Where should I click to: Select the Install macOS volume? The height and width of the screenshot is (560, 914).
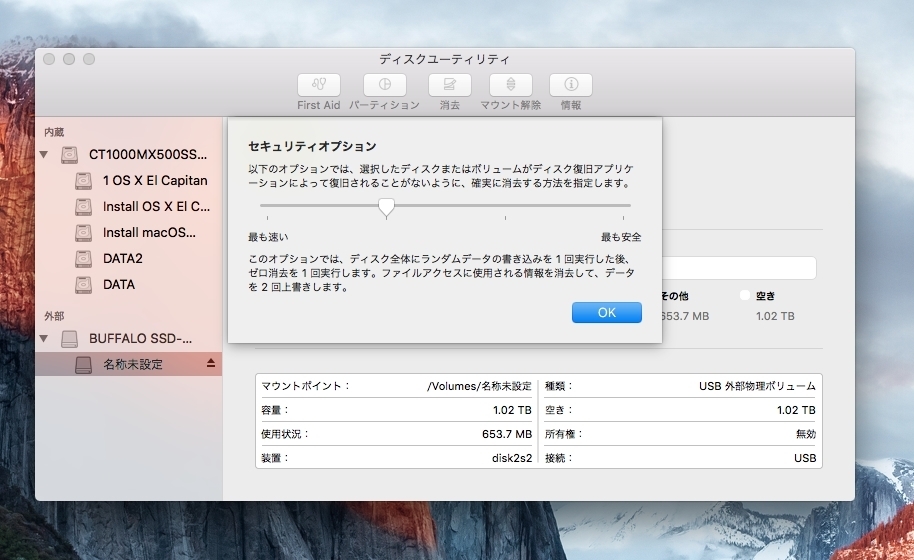tap(149, 233)
